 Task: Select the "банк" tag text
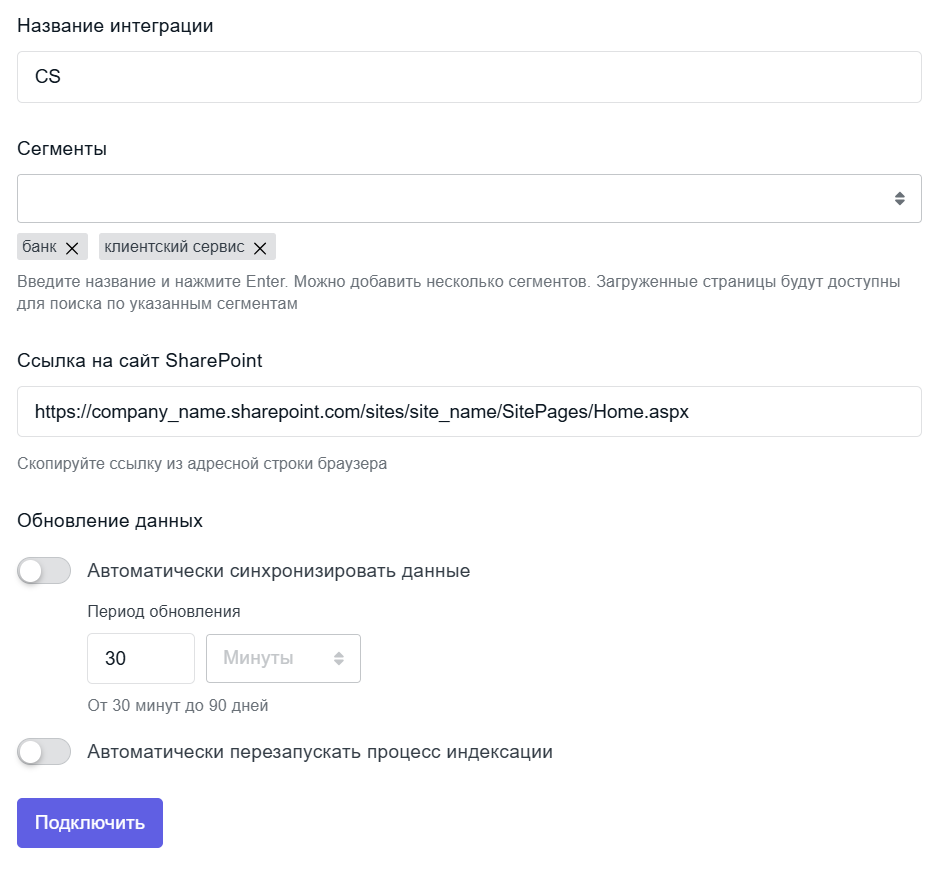pos(40,247)
